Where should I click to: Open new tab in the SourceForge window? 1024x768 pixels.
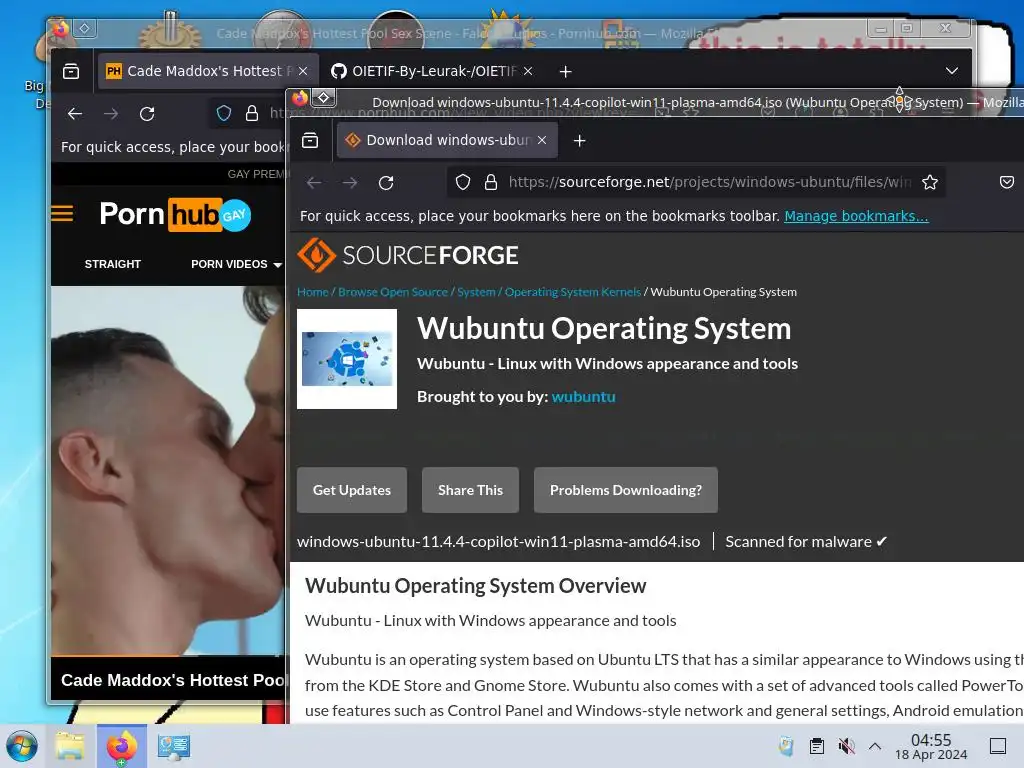tap(579, 140)
